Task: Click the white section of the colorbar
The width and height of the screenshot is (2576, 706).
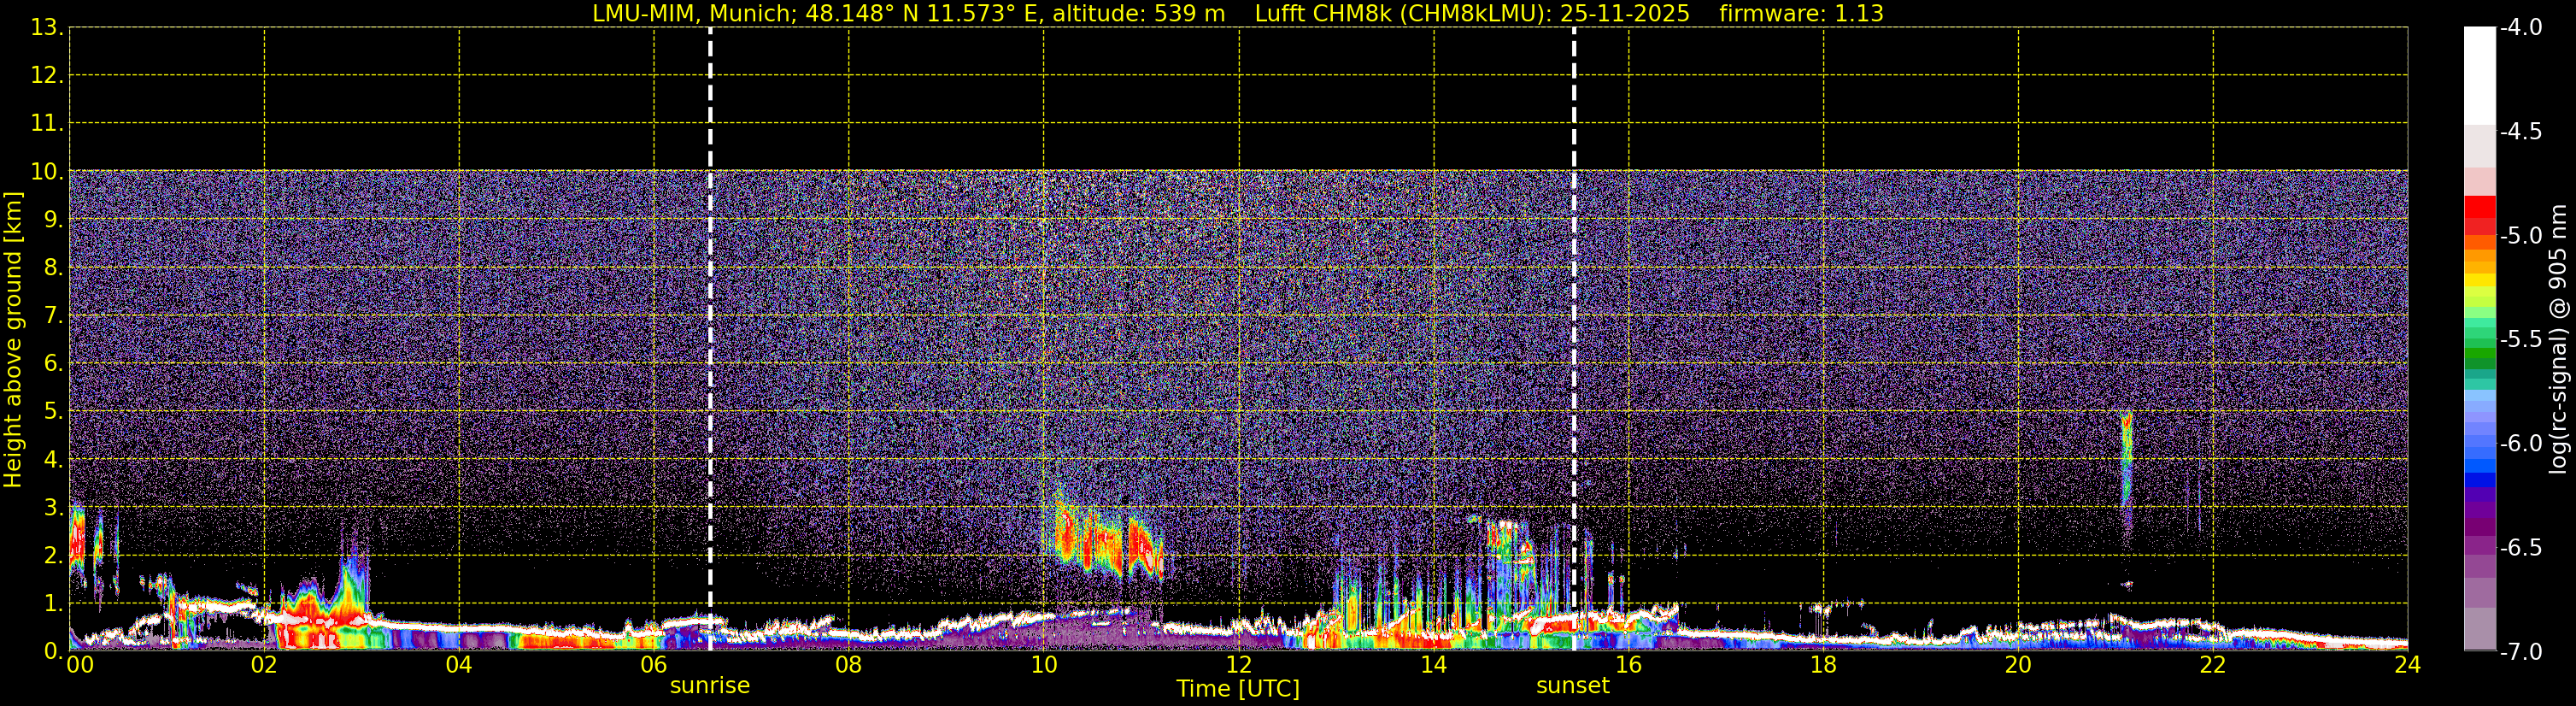Action: pyautogui.click(x=2479, y=75)
